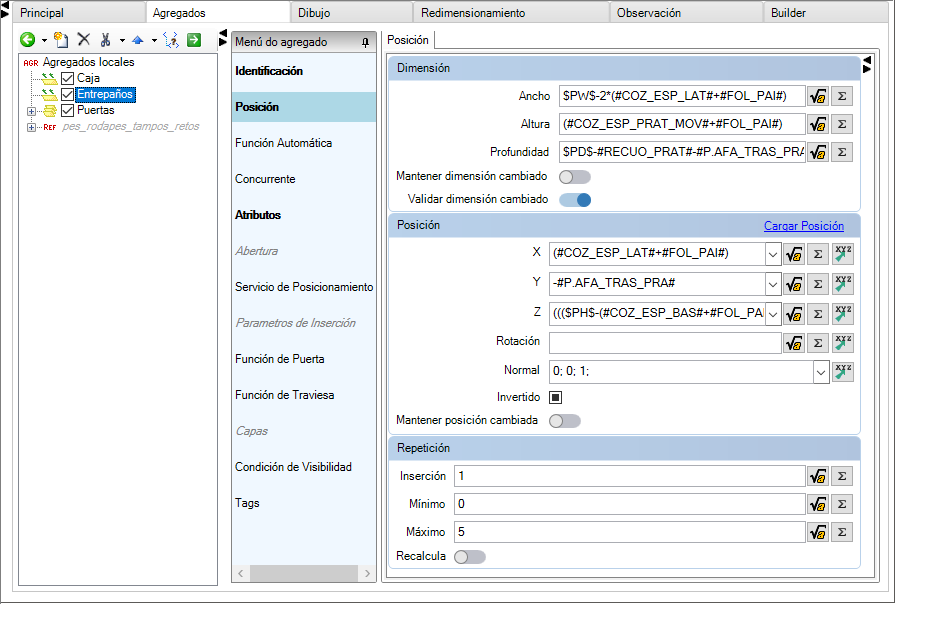Click the tree structure query icon
The width and height of the screenshot is (930, 625).
(x=171, y=40)
